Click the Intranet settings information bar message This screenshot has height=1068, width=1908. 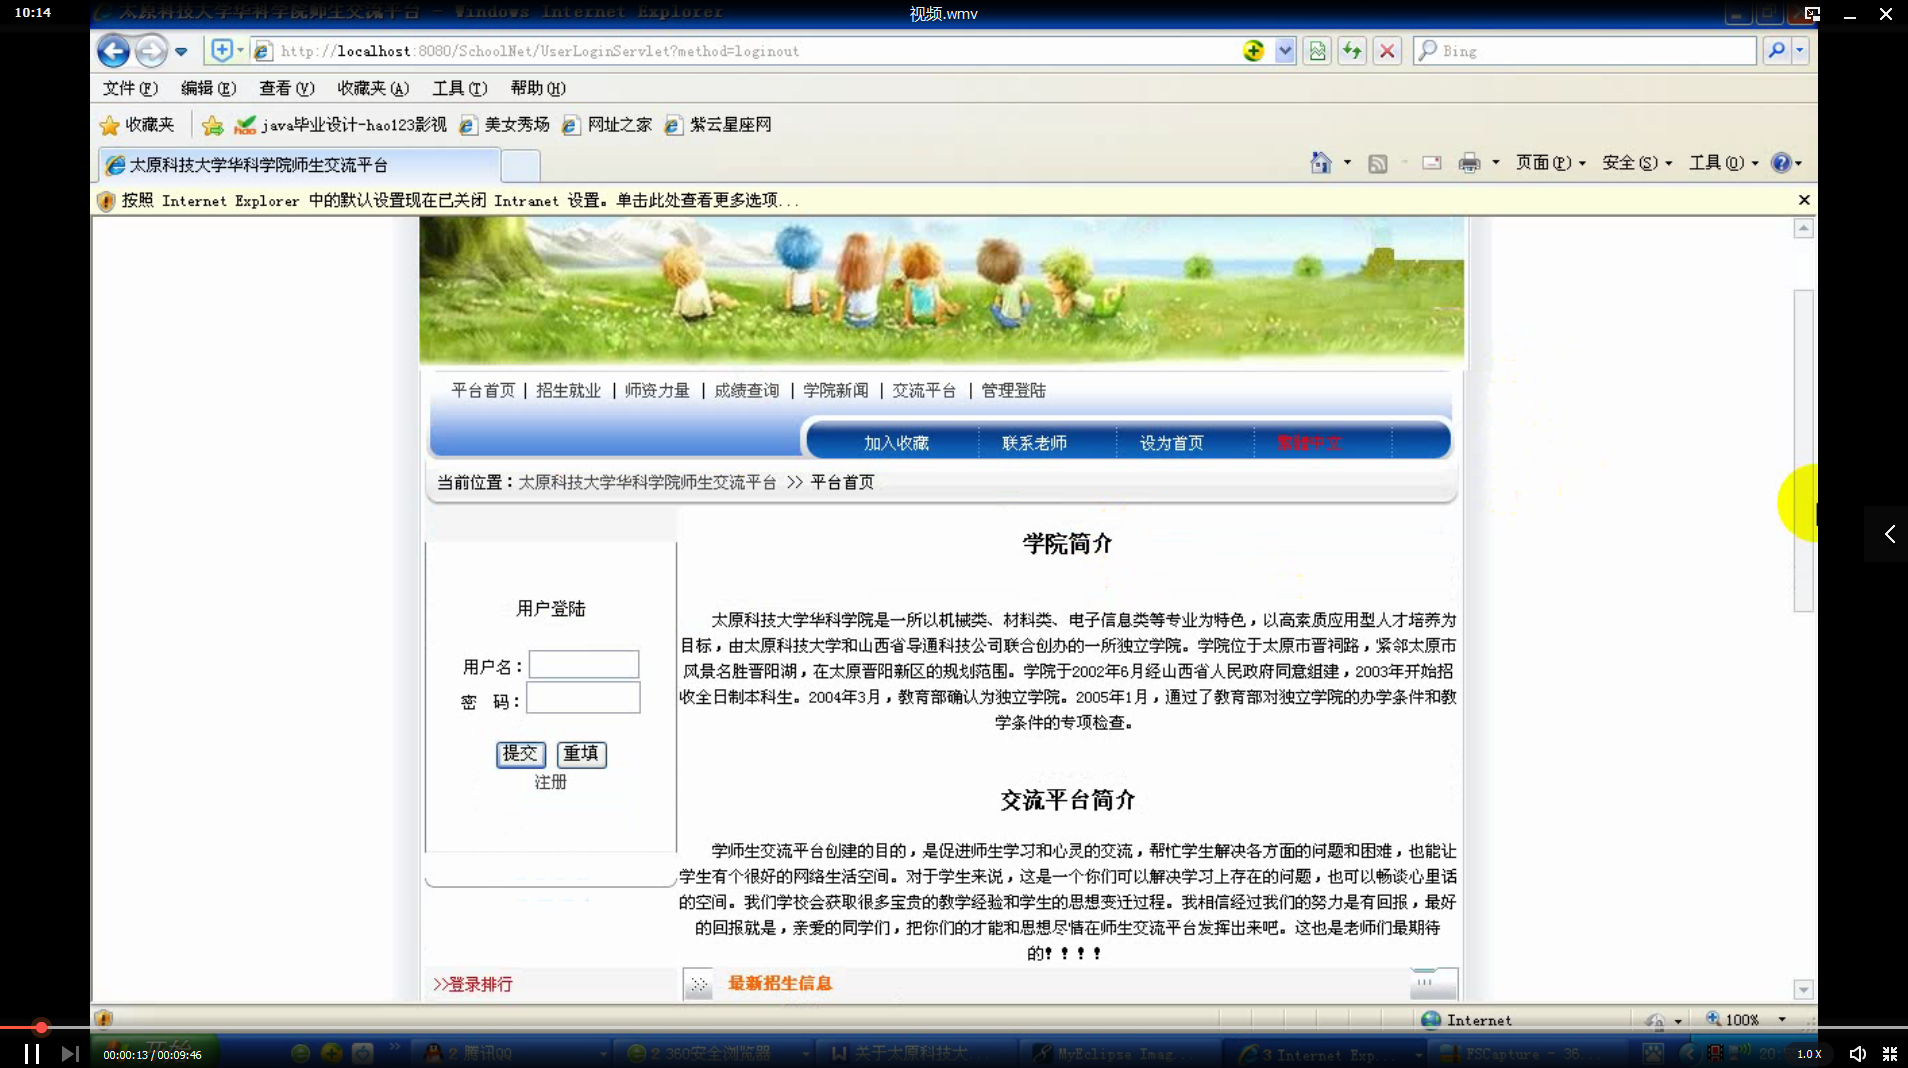[460, 201]
